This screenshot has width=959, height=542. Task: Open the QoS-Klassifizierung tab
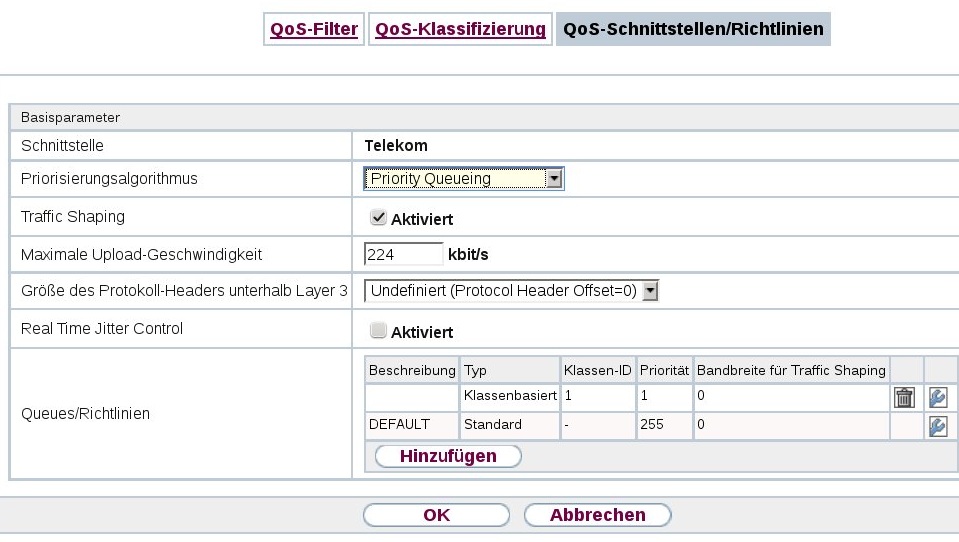pyautogui.click(x=460, y=29)
